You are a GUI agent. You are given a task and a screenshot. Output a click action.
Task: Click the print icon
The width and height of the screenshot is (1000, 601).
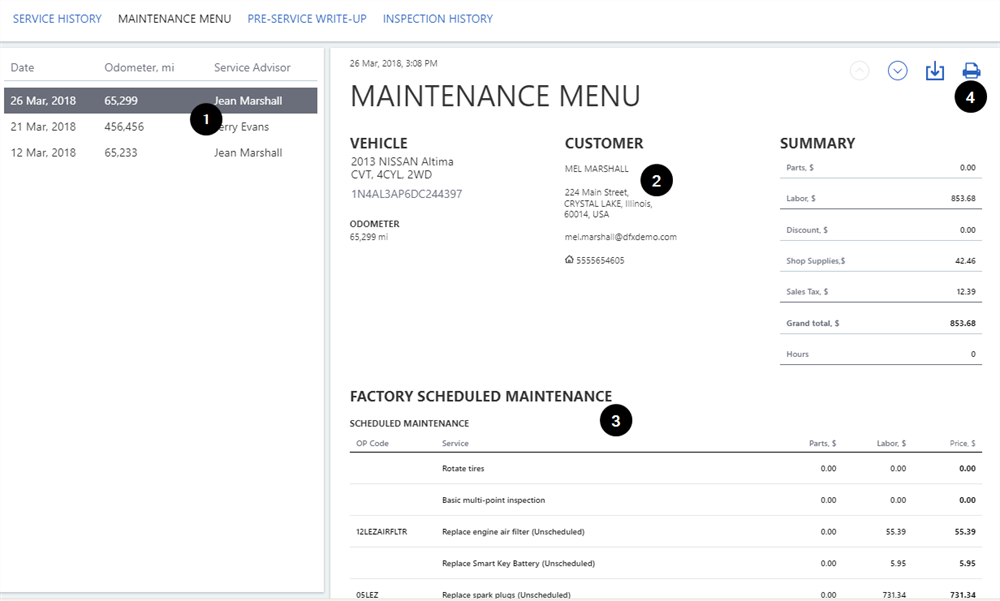tap(971, 71)
